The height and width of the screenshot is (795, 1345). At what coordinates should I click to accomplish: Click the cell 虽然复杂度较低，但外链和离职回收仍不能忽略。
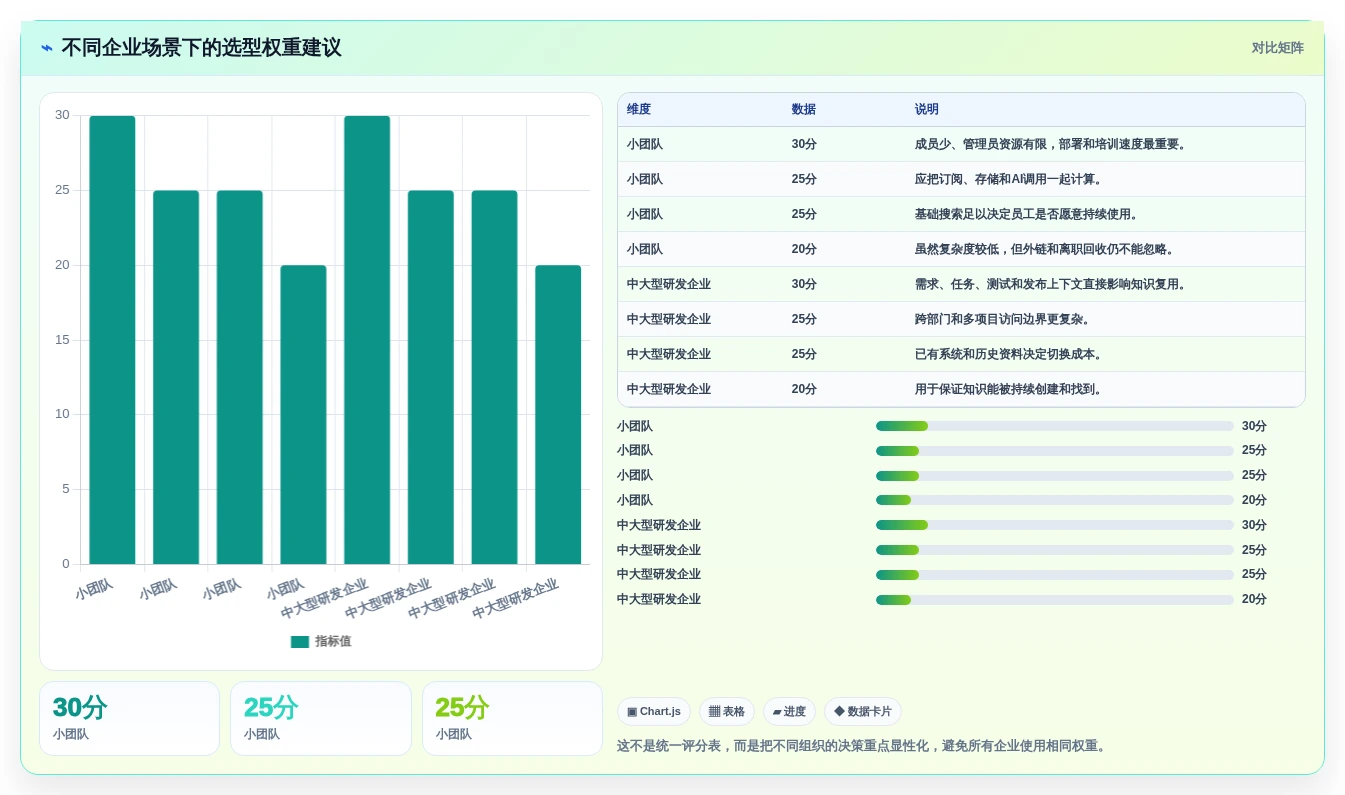pos(1044,249)
